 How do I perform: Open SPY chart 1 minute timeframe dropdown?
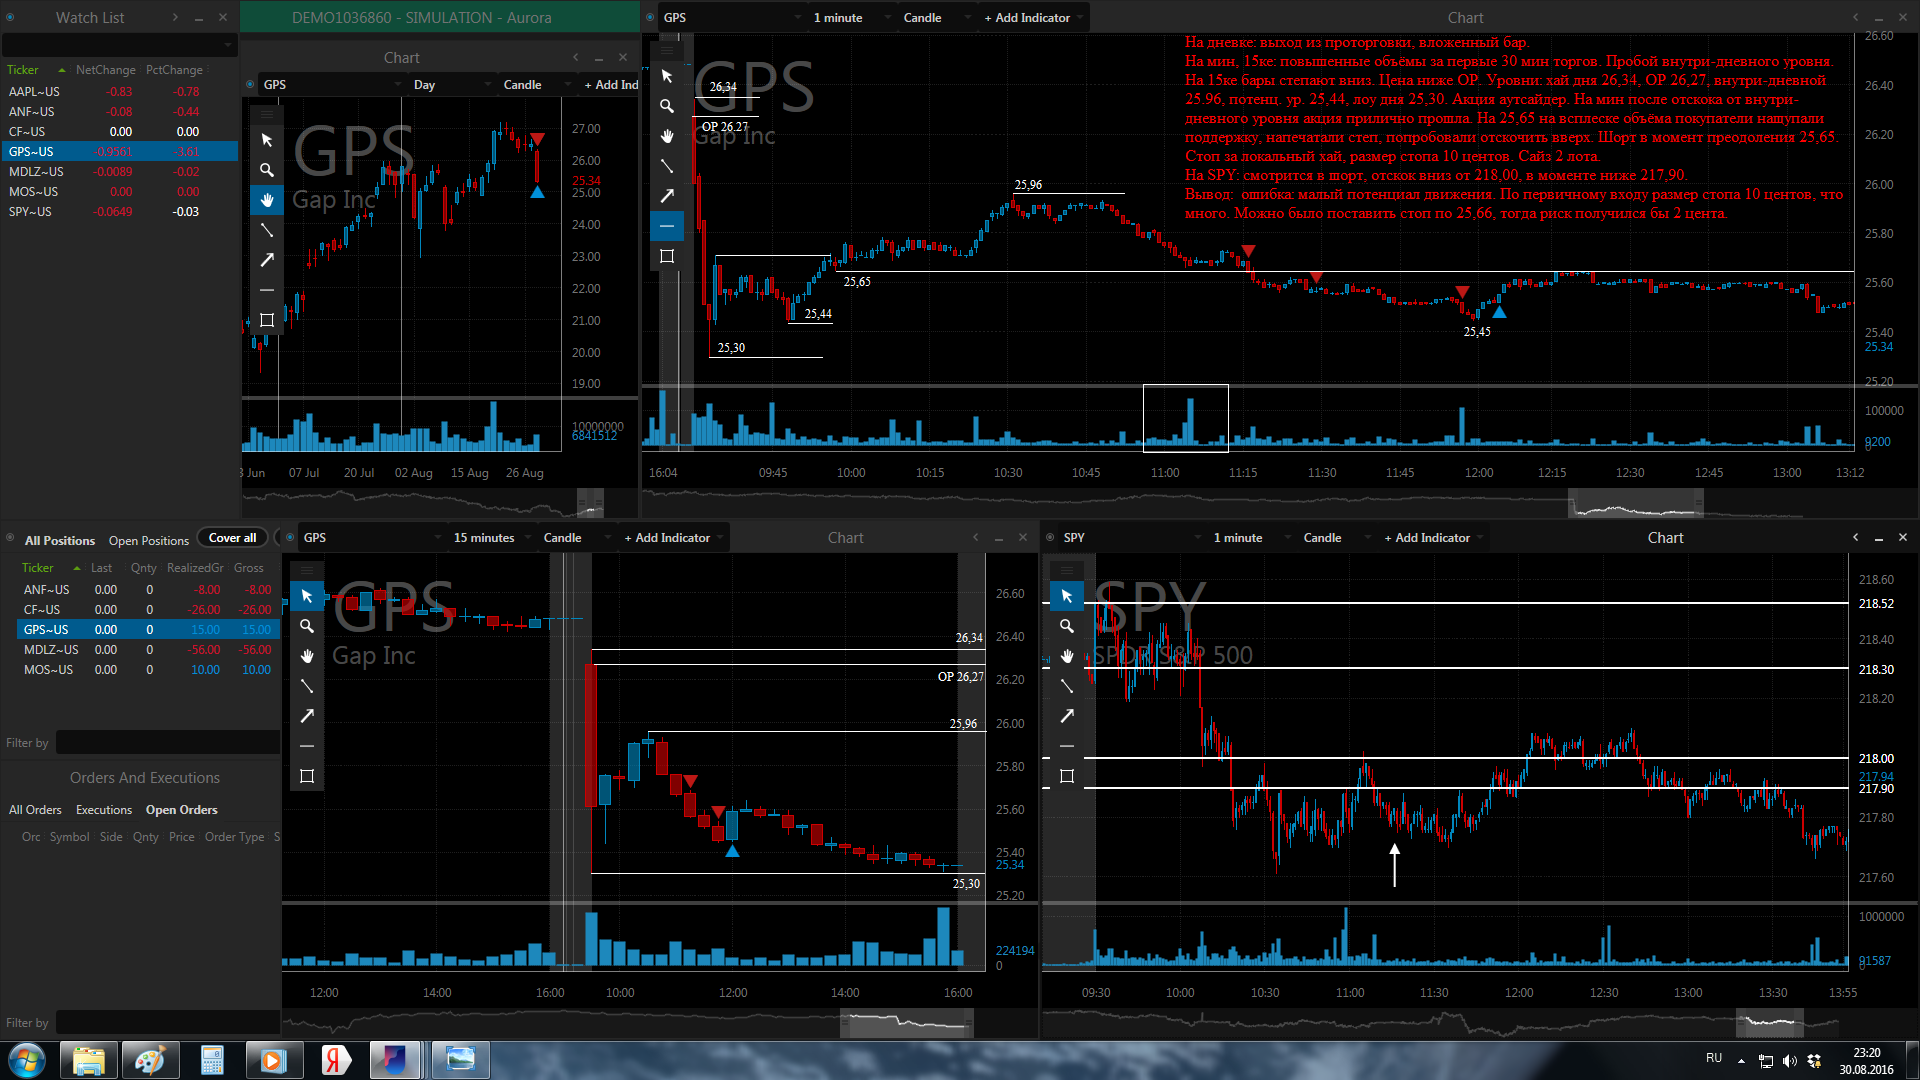pyautogui.click(x=1250, y=538)
